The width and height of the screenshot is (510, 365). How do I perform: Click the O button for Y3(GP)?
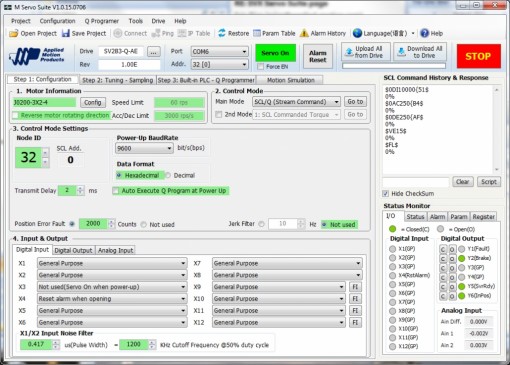click(x=452, y=268)
